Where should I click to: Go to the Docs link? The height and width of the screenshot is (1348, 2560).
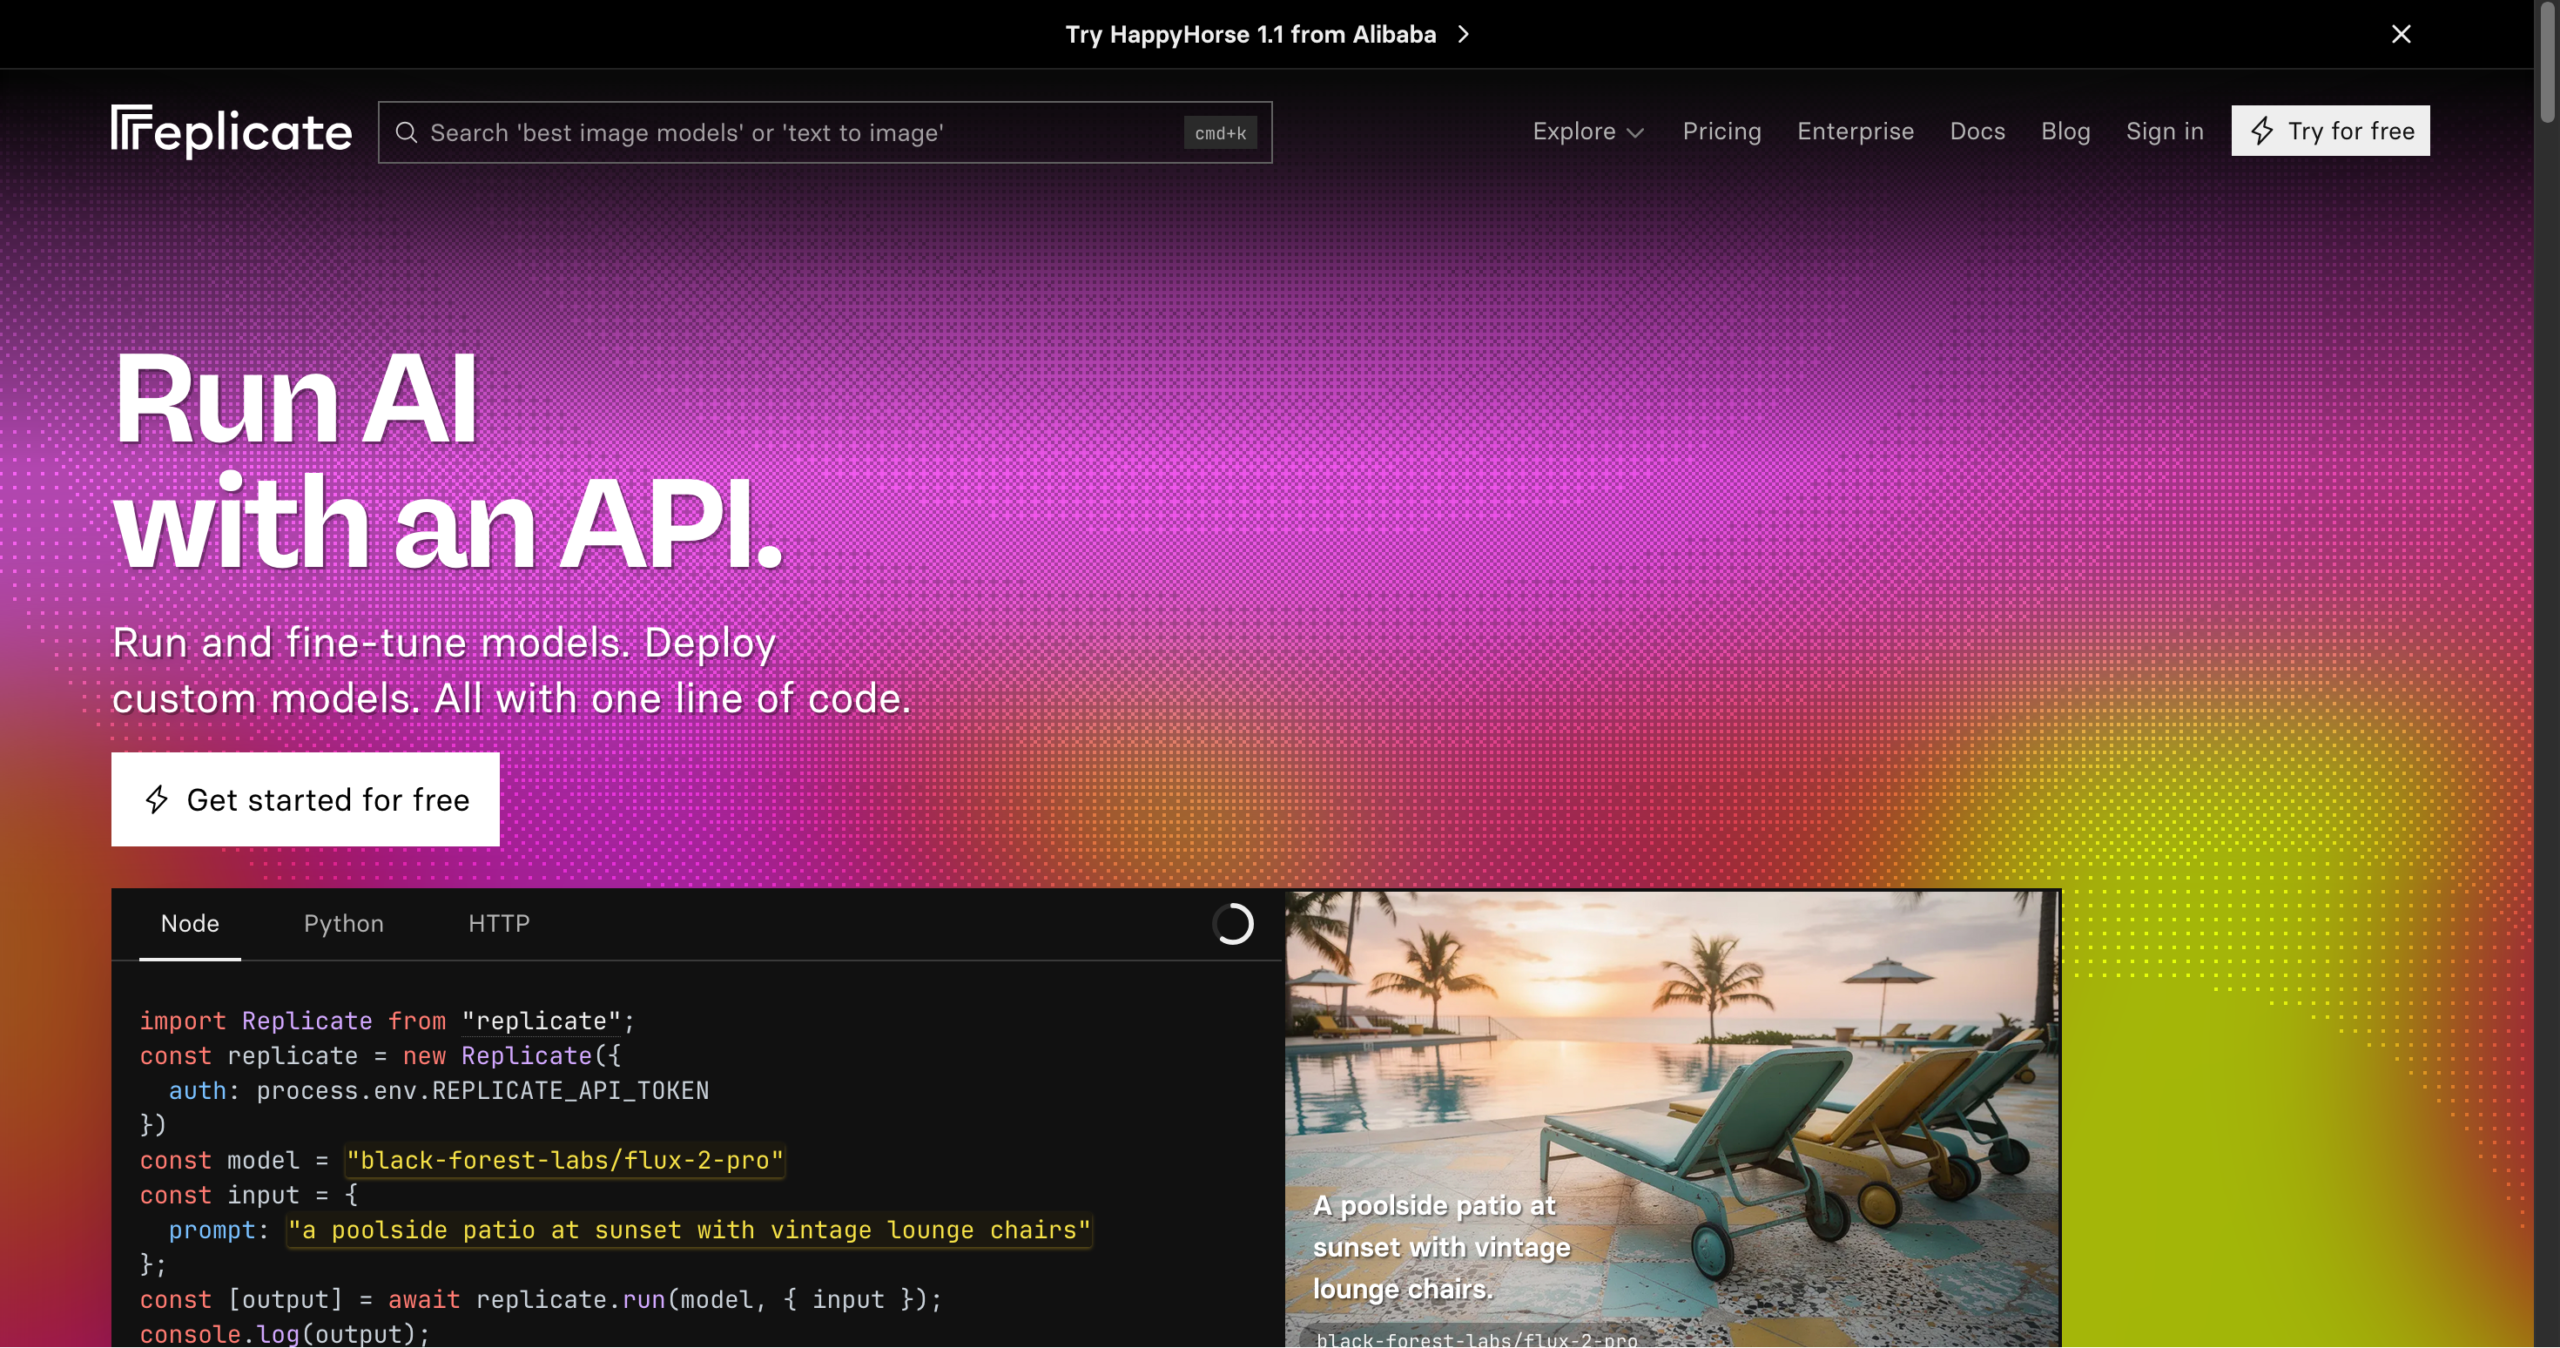tap(1977, 131)
